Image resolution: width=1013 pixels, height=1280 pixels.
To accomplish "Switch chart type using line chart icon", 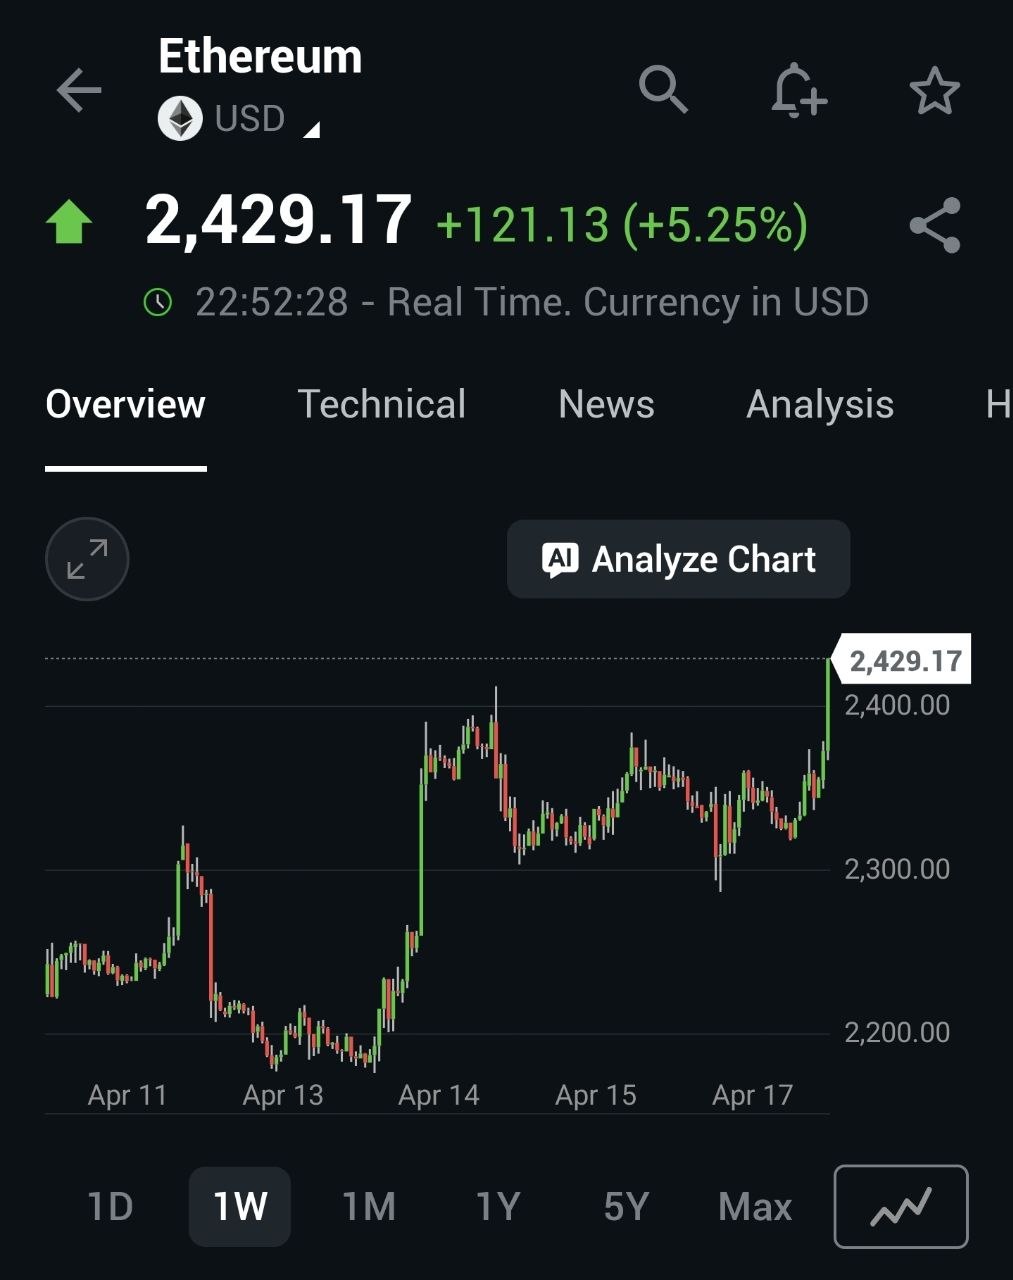I will click(x=900, y=1206).
